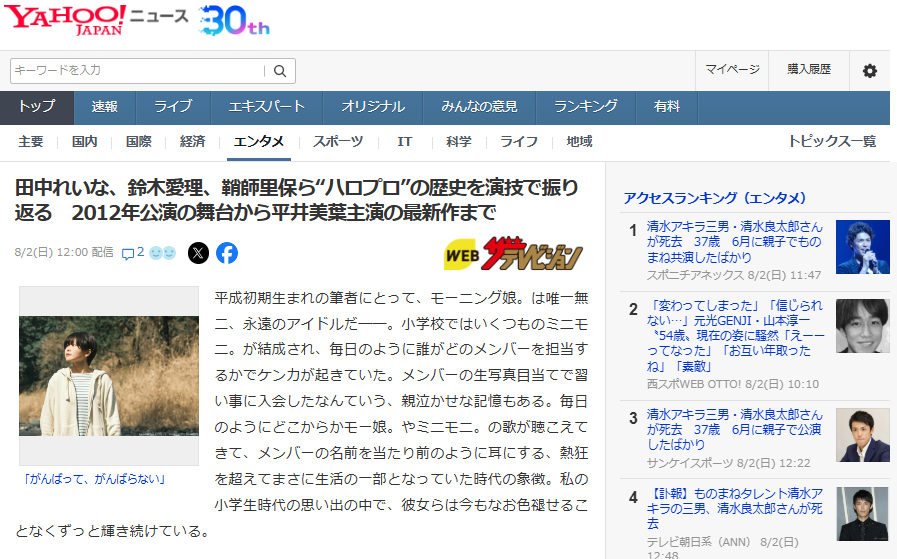Viewport: 897px width, 559px height.
Task: Open 購入履歴
Action: tap(809, 70)
